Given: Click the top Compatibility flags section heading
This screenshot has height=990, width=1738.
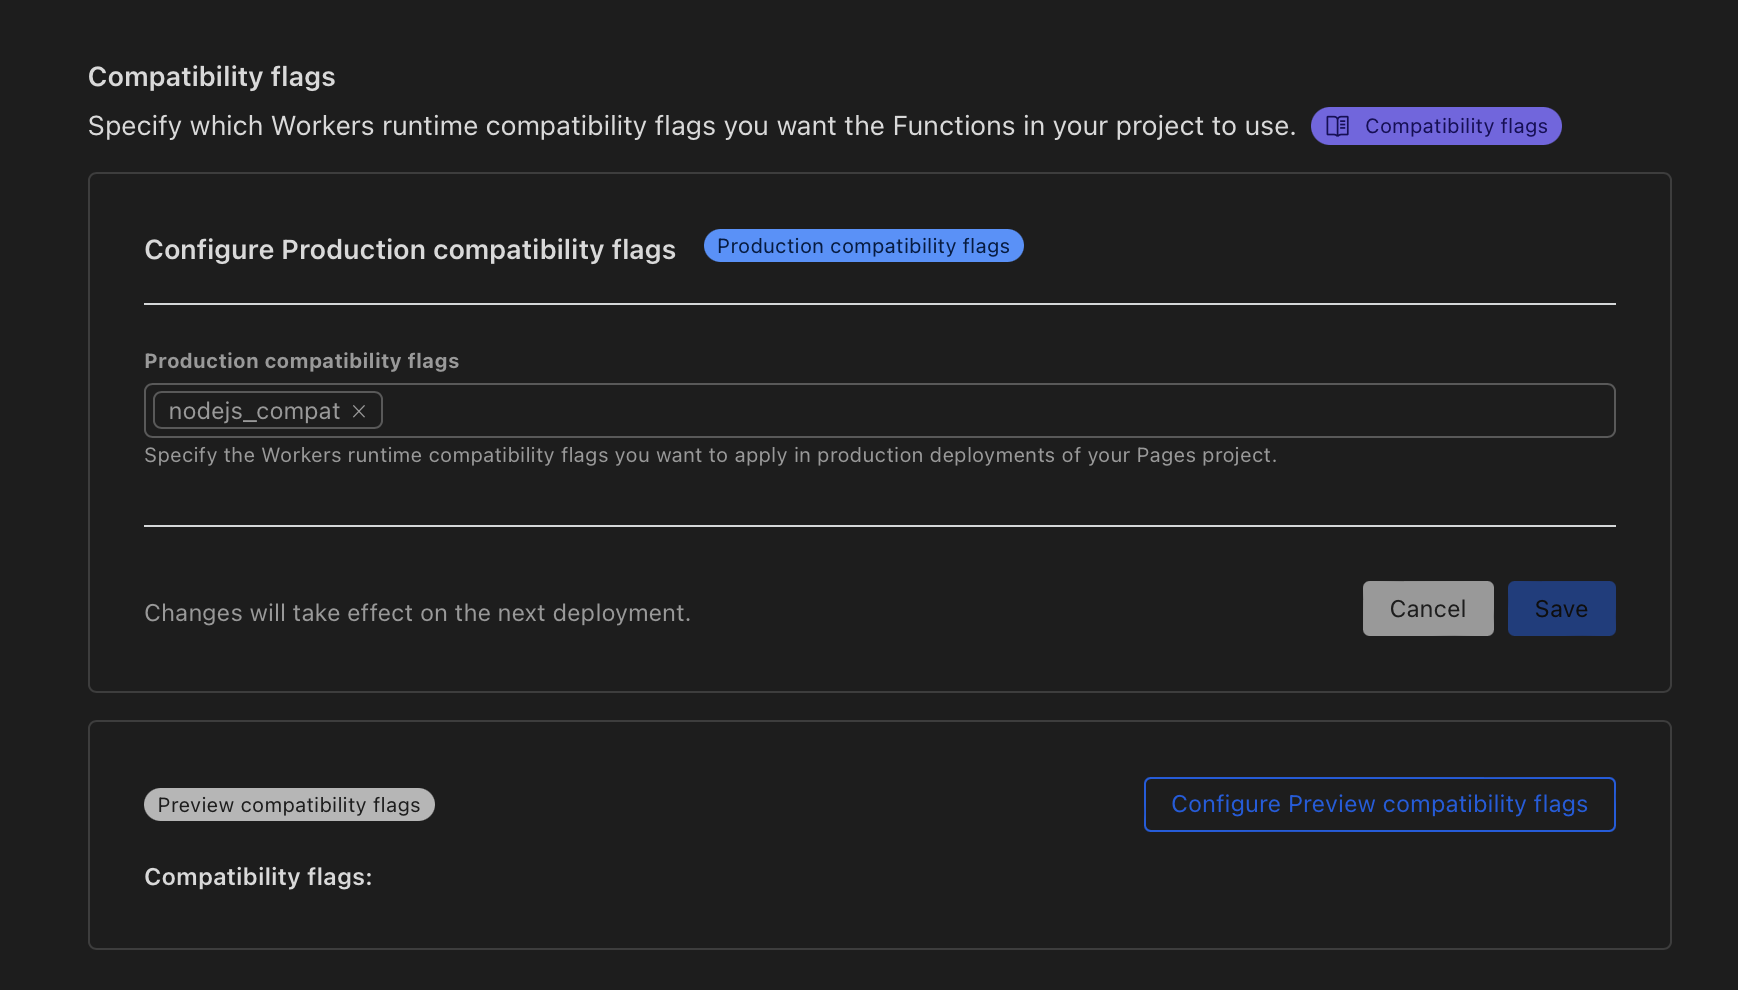Looking at the screenshot, I should pyautogui.click(x=212, y=77).
